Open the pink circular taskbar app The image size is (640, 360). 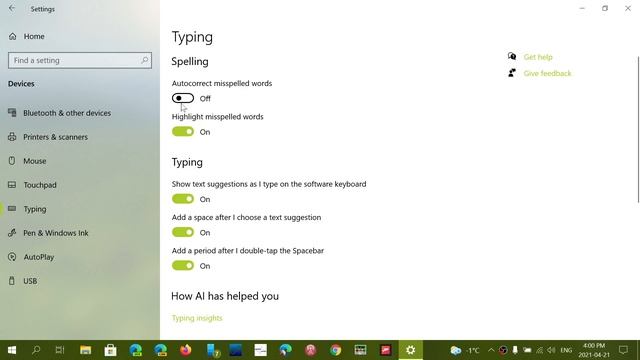[311, 350]
